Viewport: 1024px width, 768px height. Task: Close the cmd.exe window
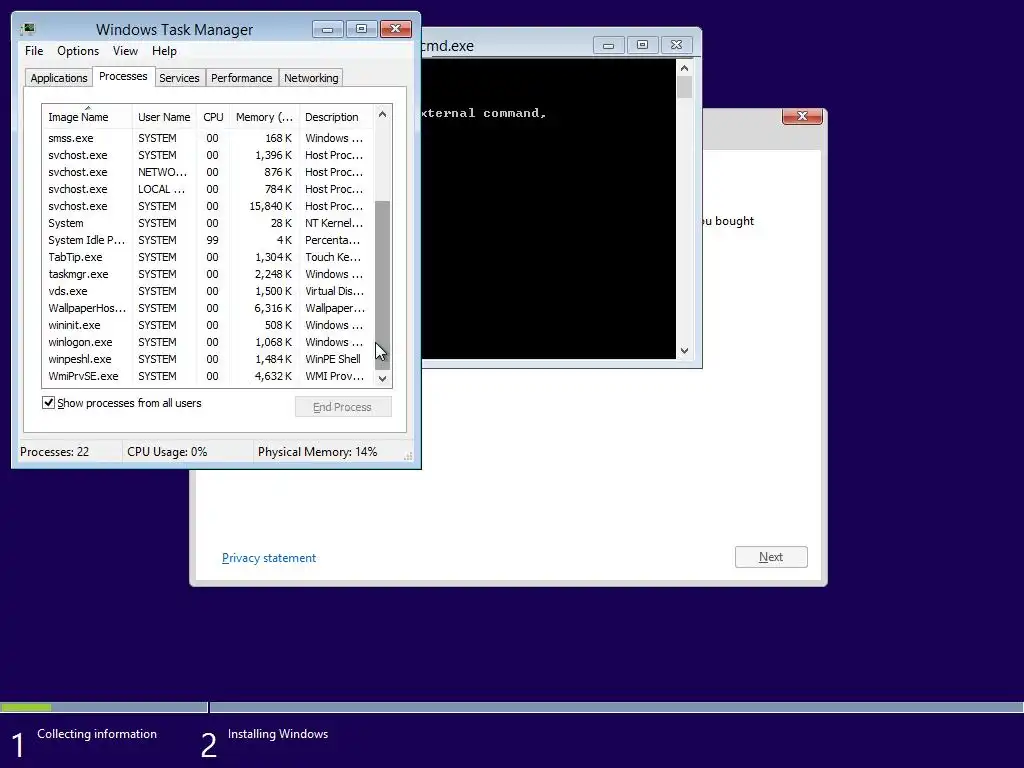677,45
